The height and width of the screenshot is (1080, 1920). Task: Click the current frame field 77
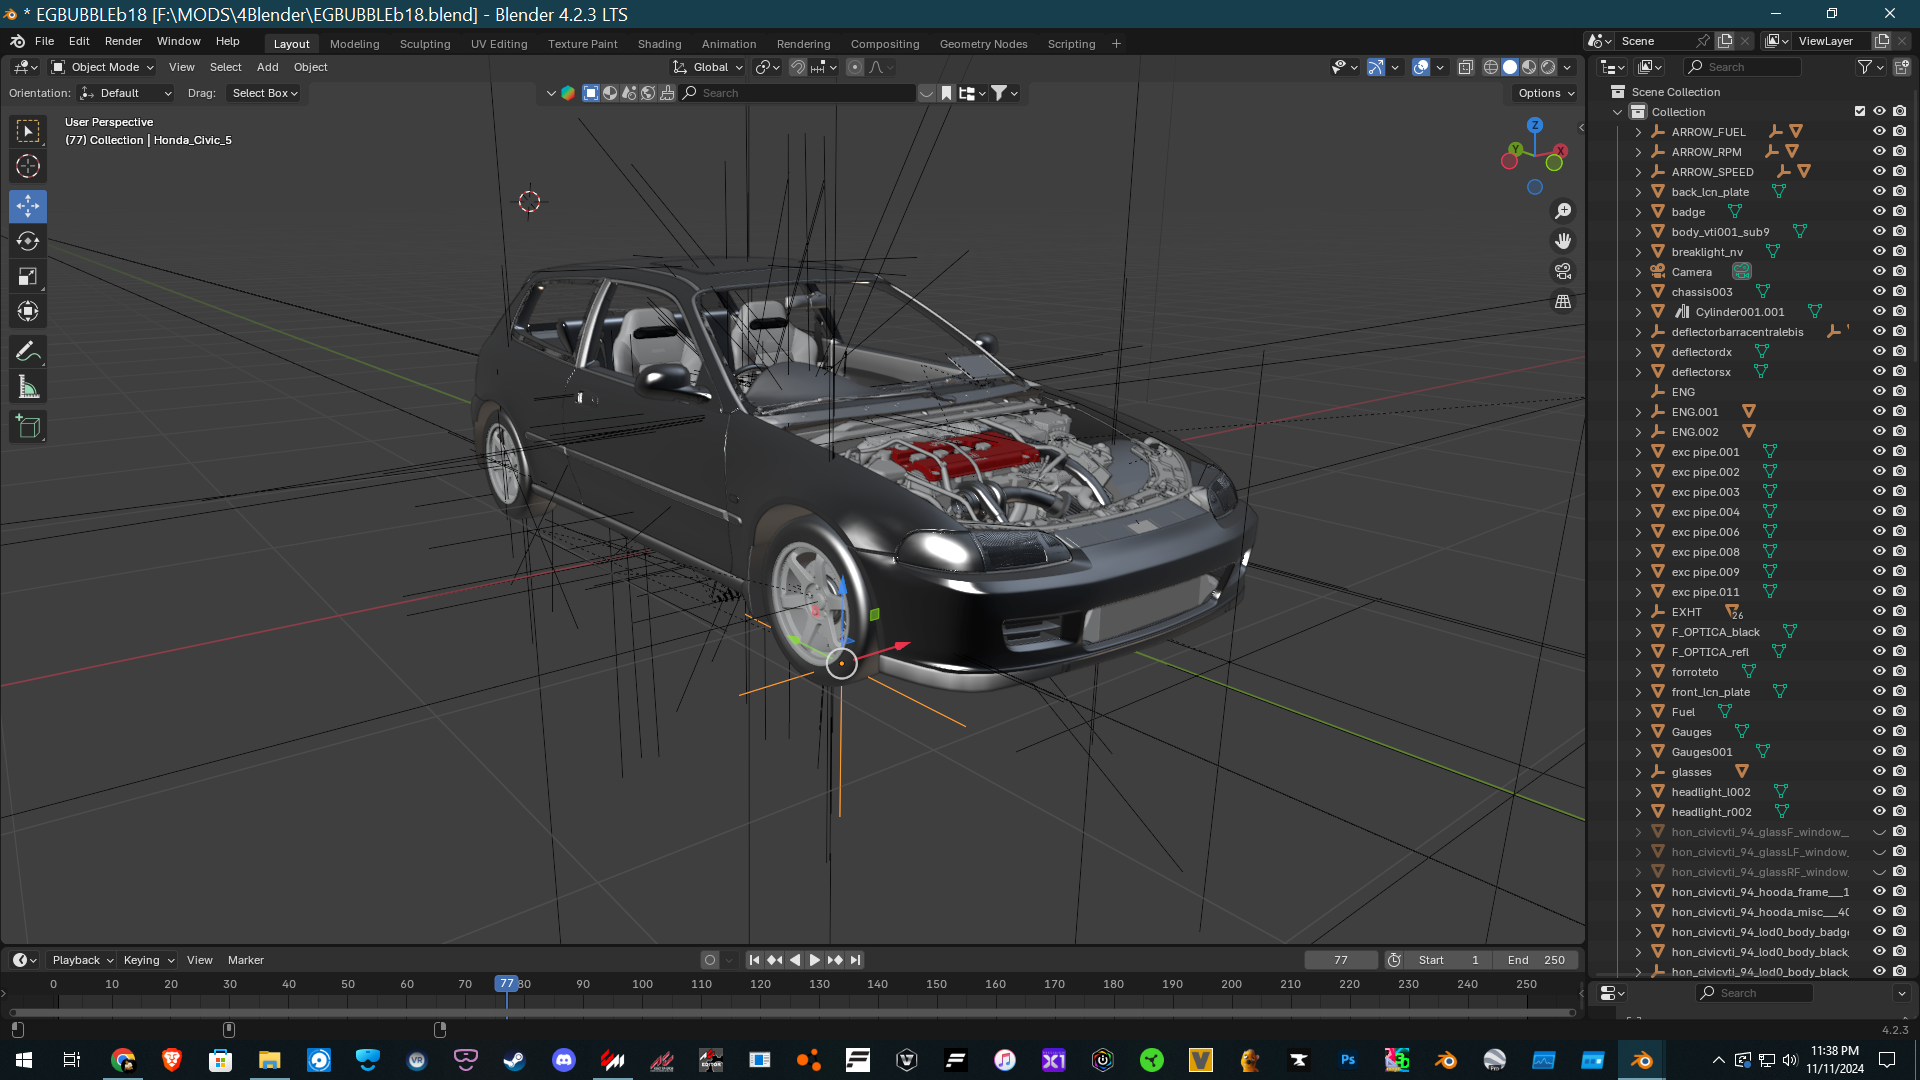[x=1340, y=960]
